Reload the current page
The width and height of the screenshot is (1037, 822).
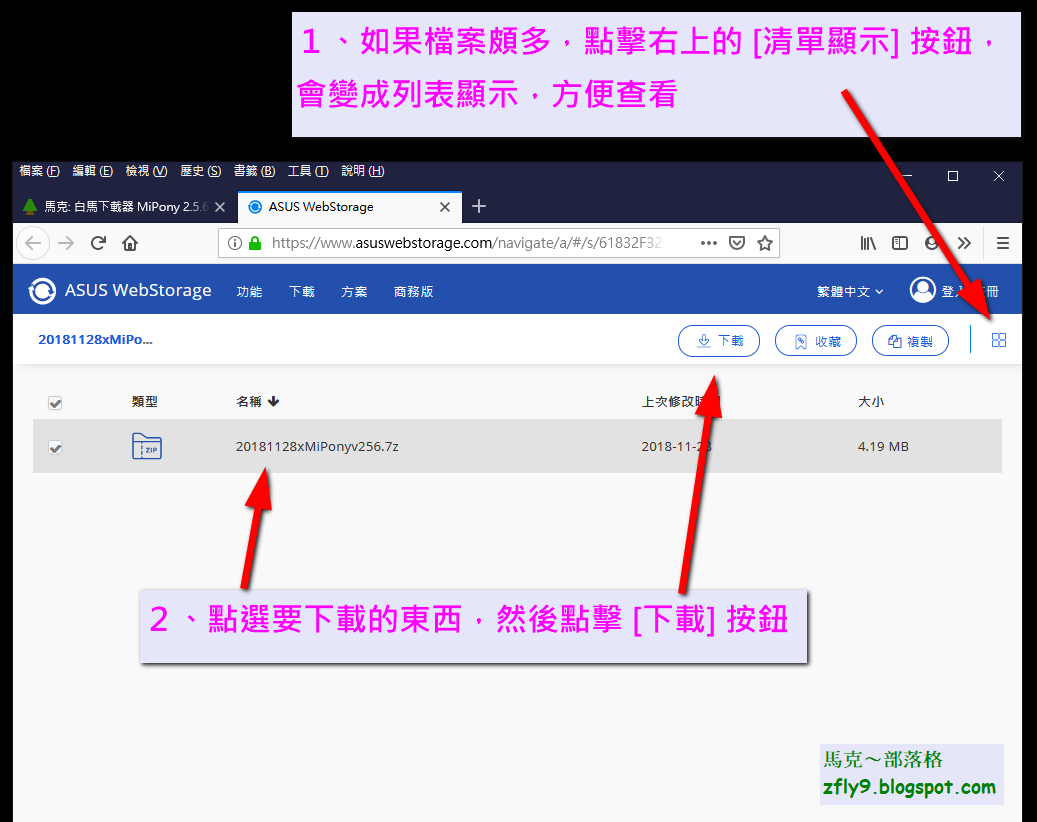pyautogui.click(x=99, y=243)
